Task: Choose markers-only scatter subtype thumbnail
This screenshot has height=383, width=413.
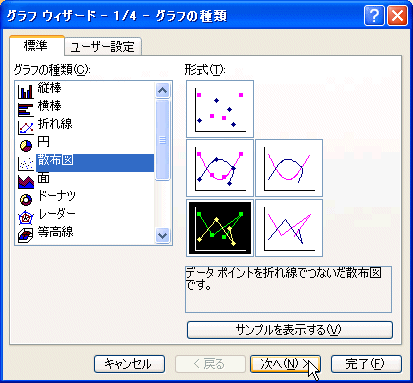Action: (x=220, y=109)
